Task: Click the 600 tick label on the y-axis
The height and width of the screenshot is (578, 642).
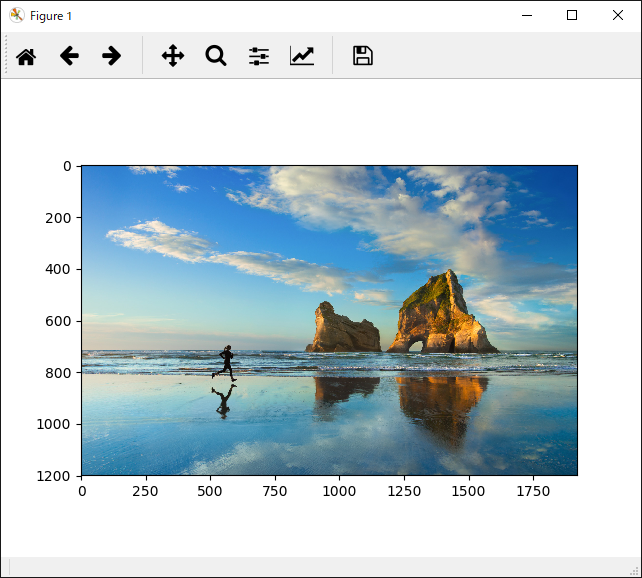Action: click(x=60, y=321)
